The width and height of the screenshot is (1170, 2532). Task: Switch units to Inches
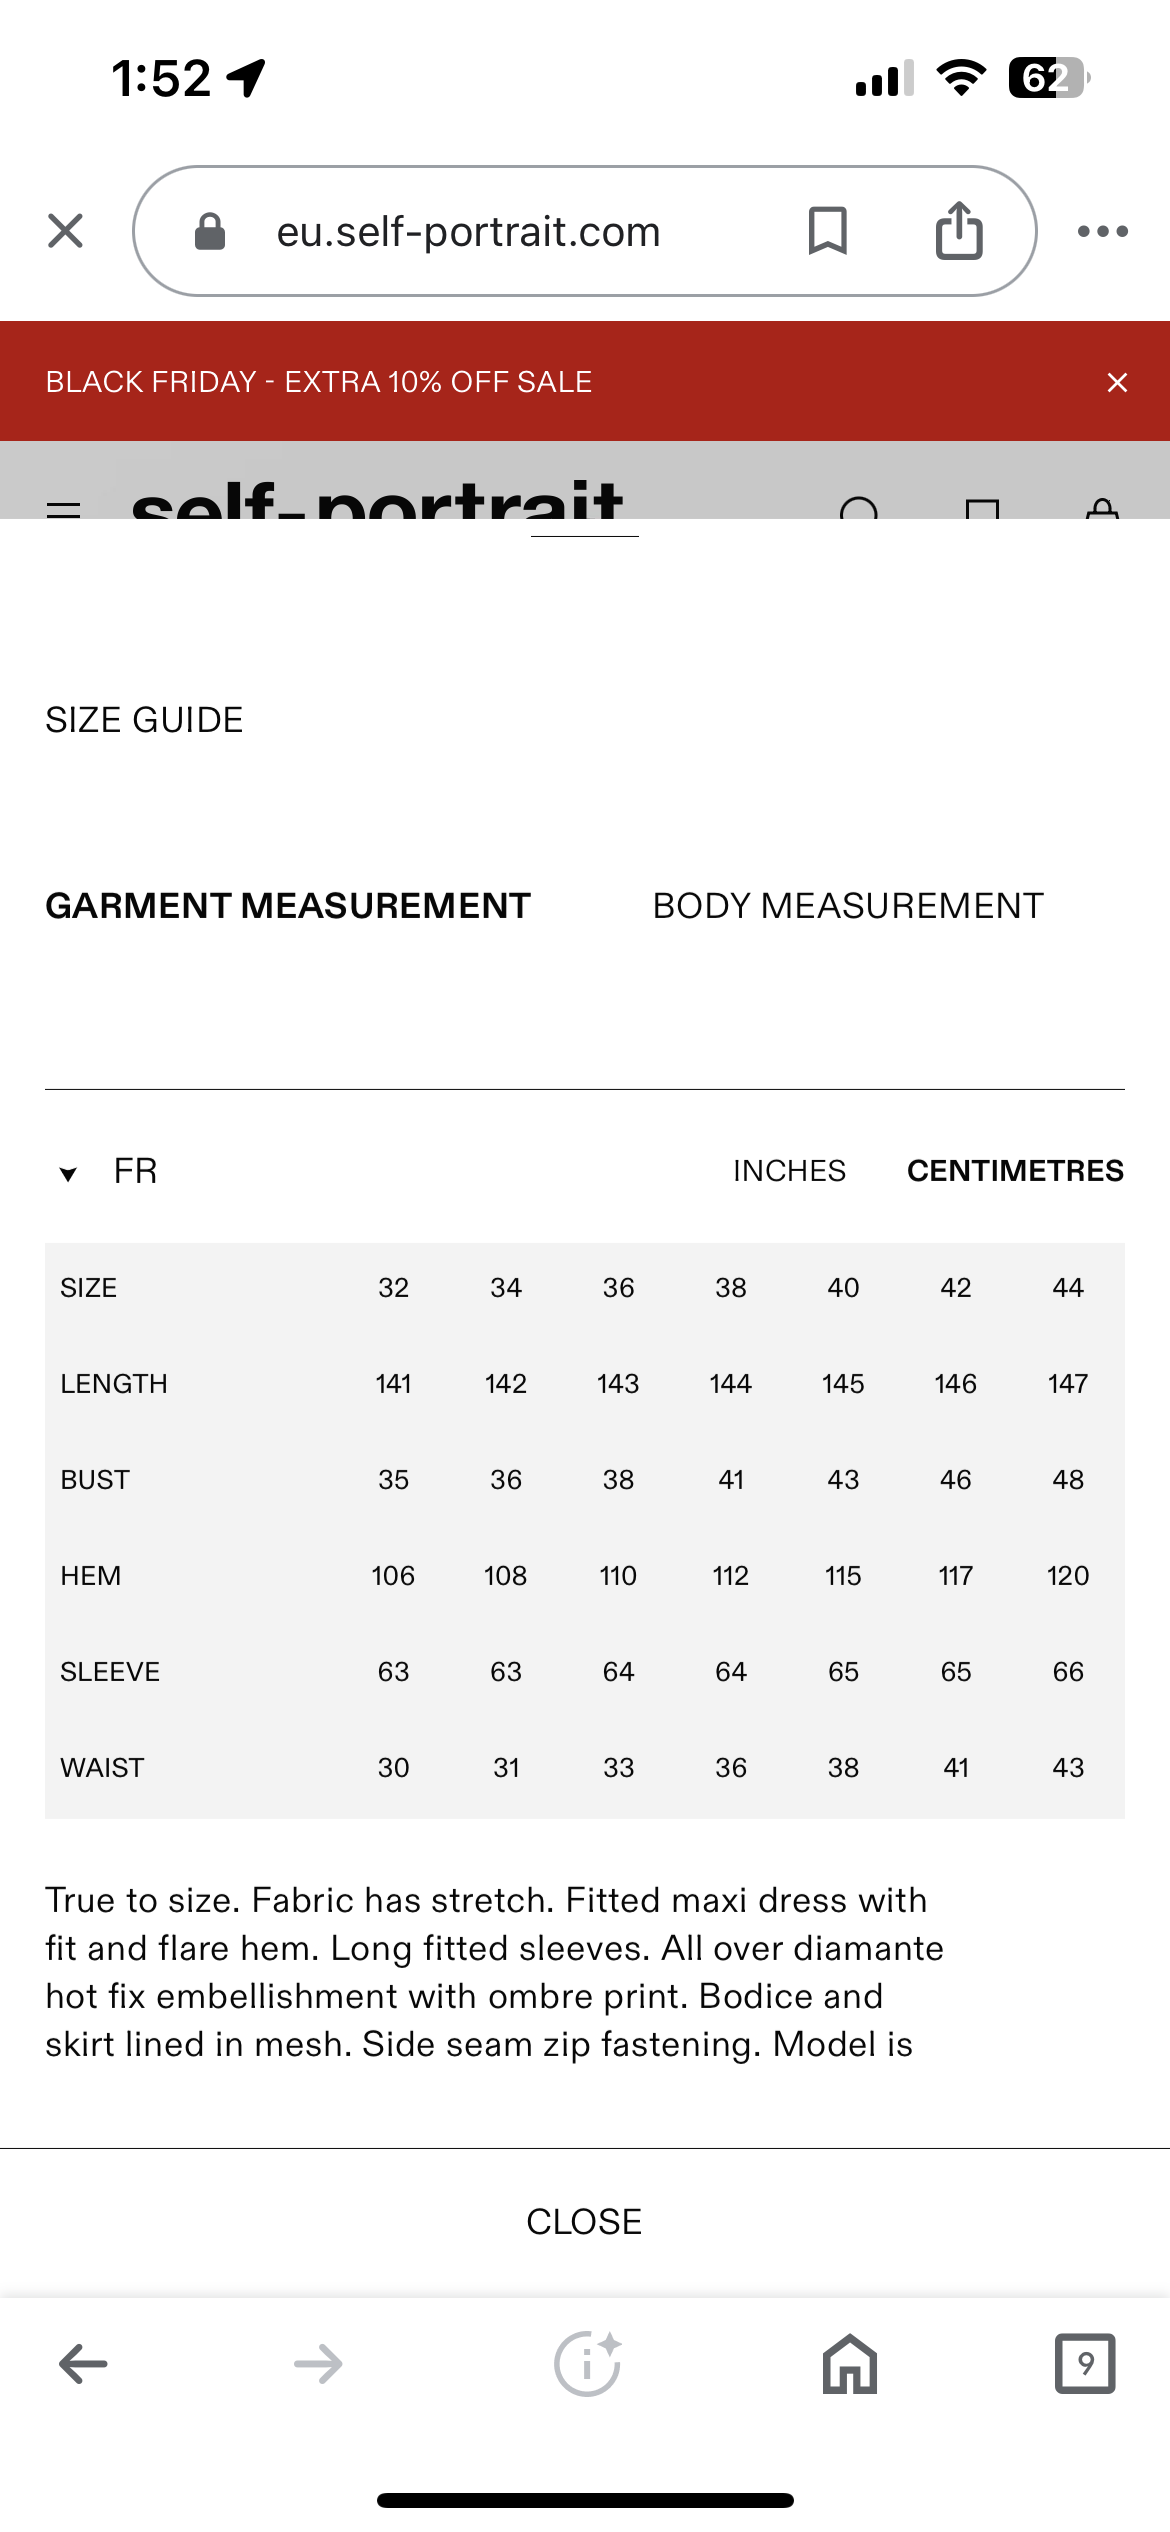(x=789, y=1171)
